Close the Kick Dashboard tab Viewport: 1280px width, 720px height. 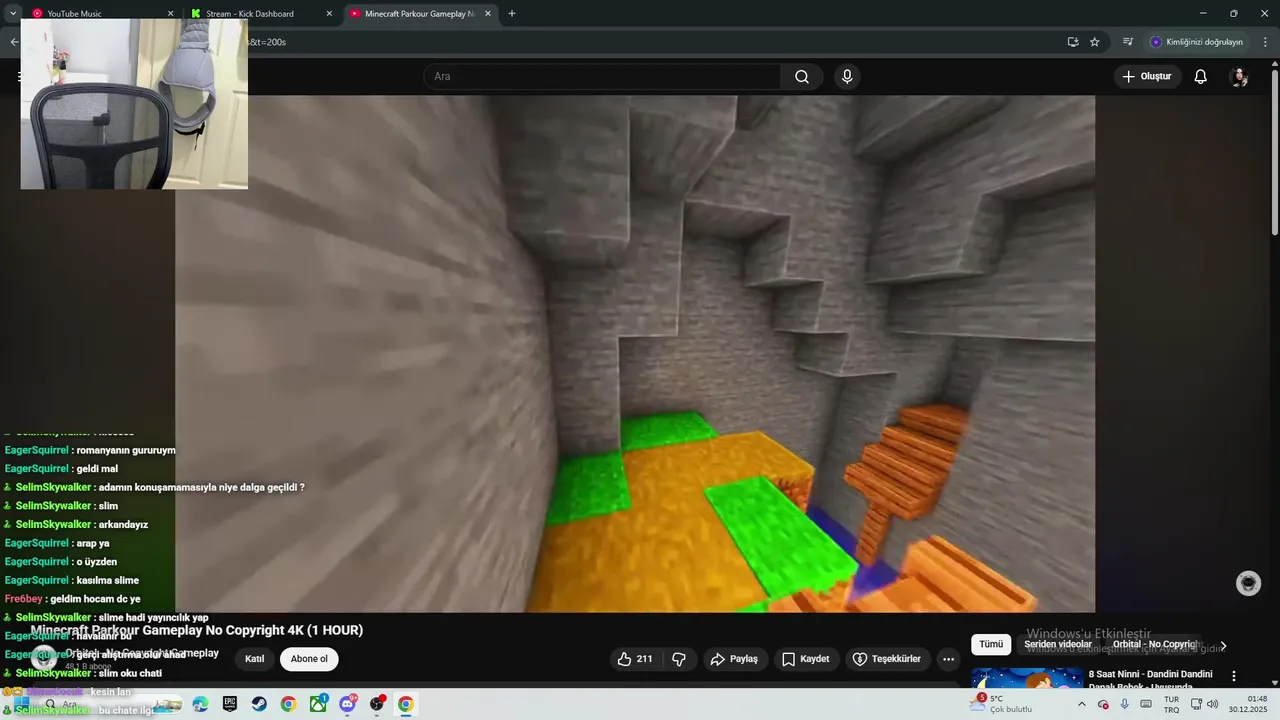pos(329,14)
